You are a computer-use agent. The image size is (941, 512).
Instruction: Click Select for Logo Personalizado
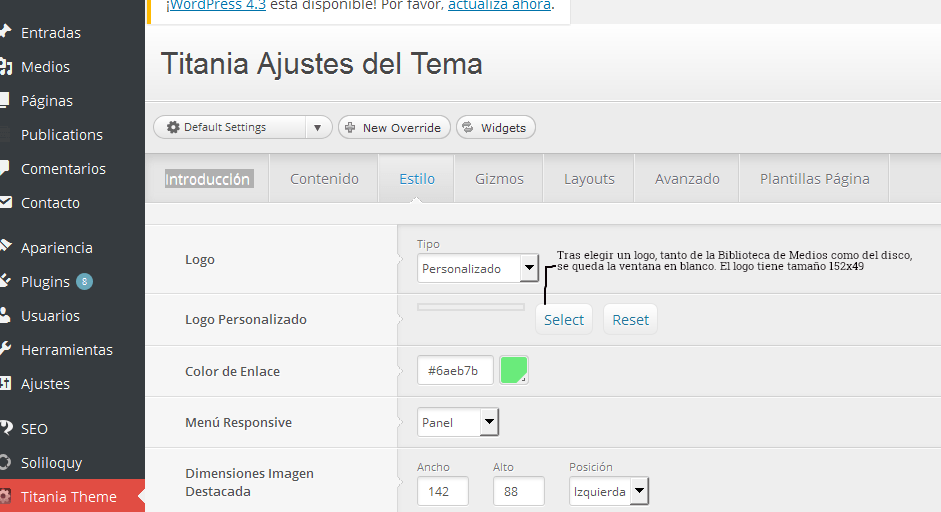564,320
